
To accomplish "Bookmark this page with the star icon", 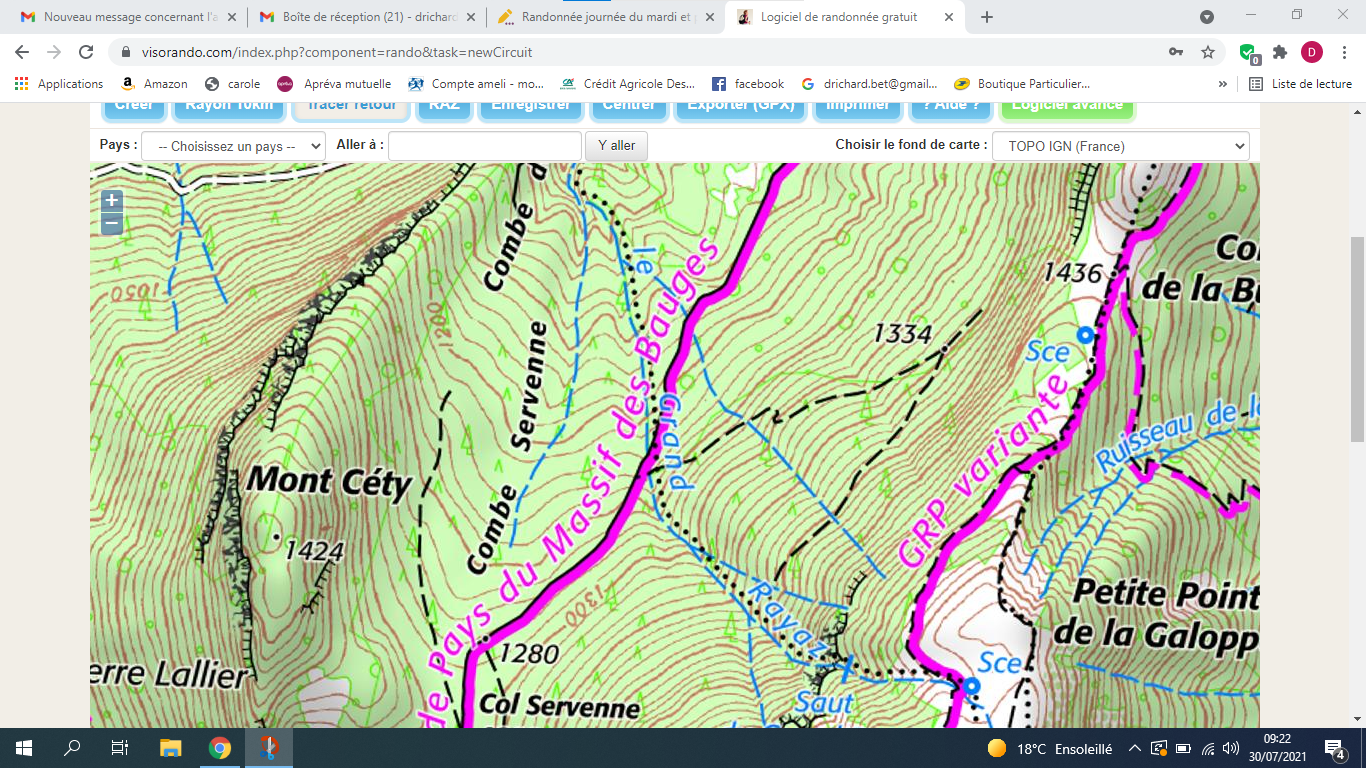I will 1208,52.
